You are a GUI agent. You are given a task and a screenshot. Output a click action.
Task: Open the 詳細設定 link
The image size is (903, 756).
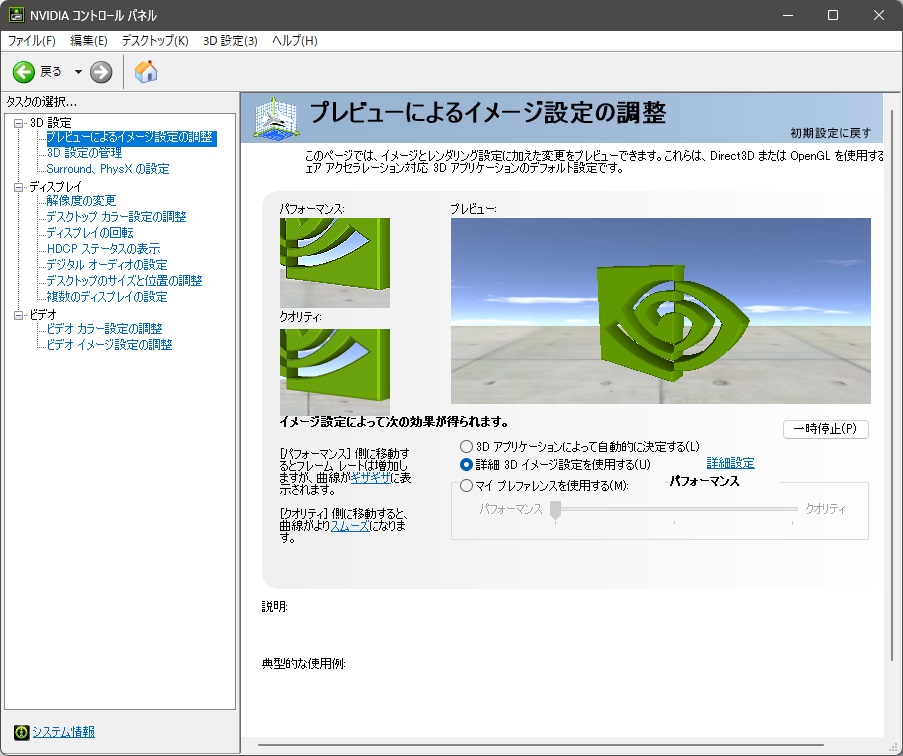tap(730, 463)
